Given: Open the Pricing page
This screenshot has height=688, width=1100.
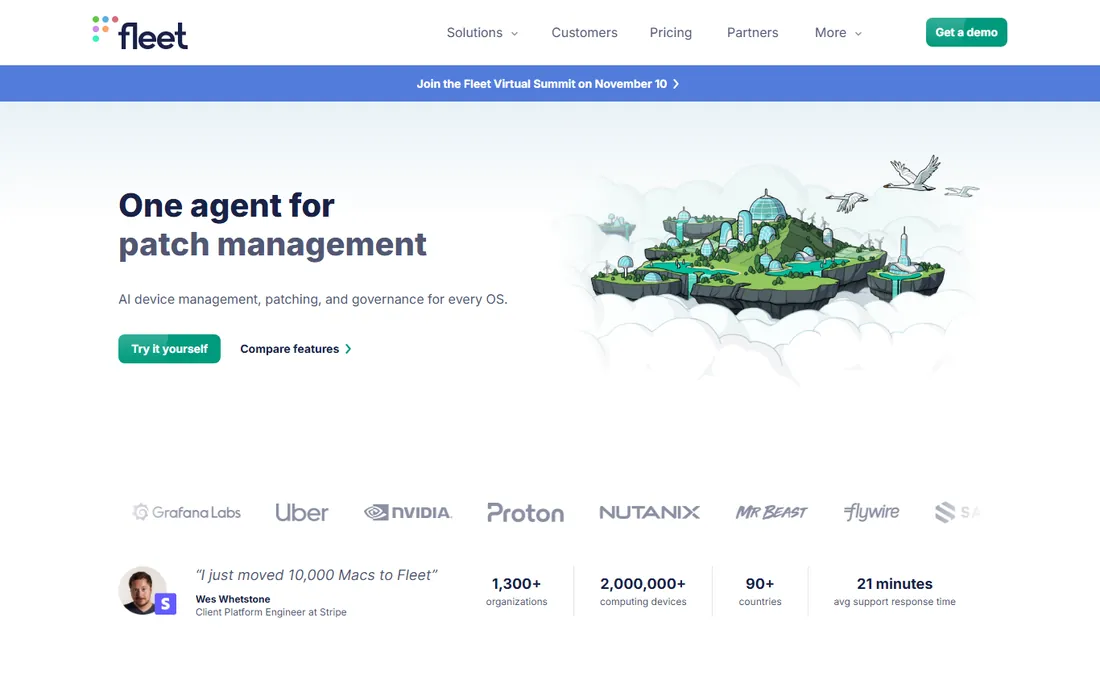Looking at the screenshot, I should pos(671,33).
